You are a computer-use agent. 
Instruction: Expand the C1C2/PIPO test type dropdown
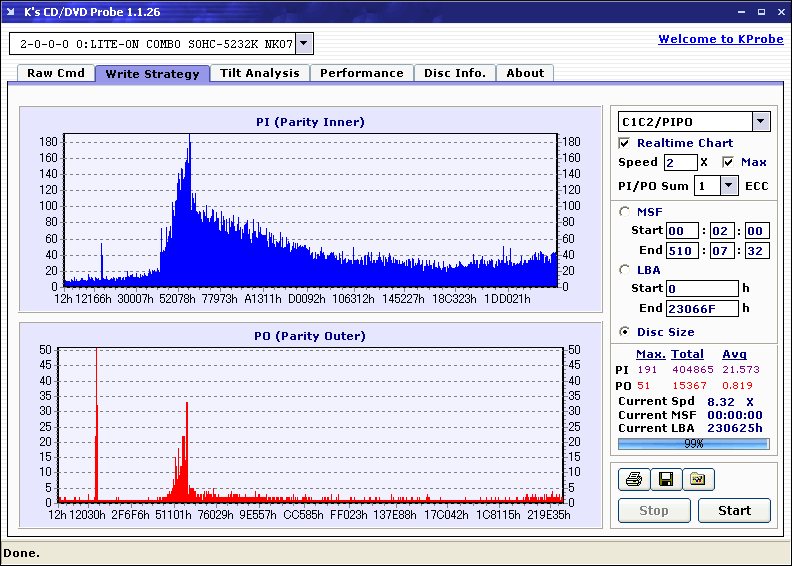point(760,122)
